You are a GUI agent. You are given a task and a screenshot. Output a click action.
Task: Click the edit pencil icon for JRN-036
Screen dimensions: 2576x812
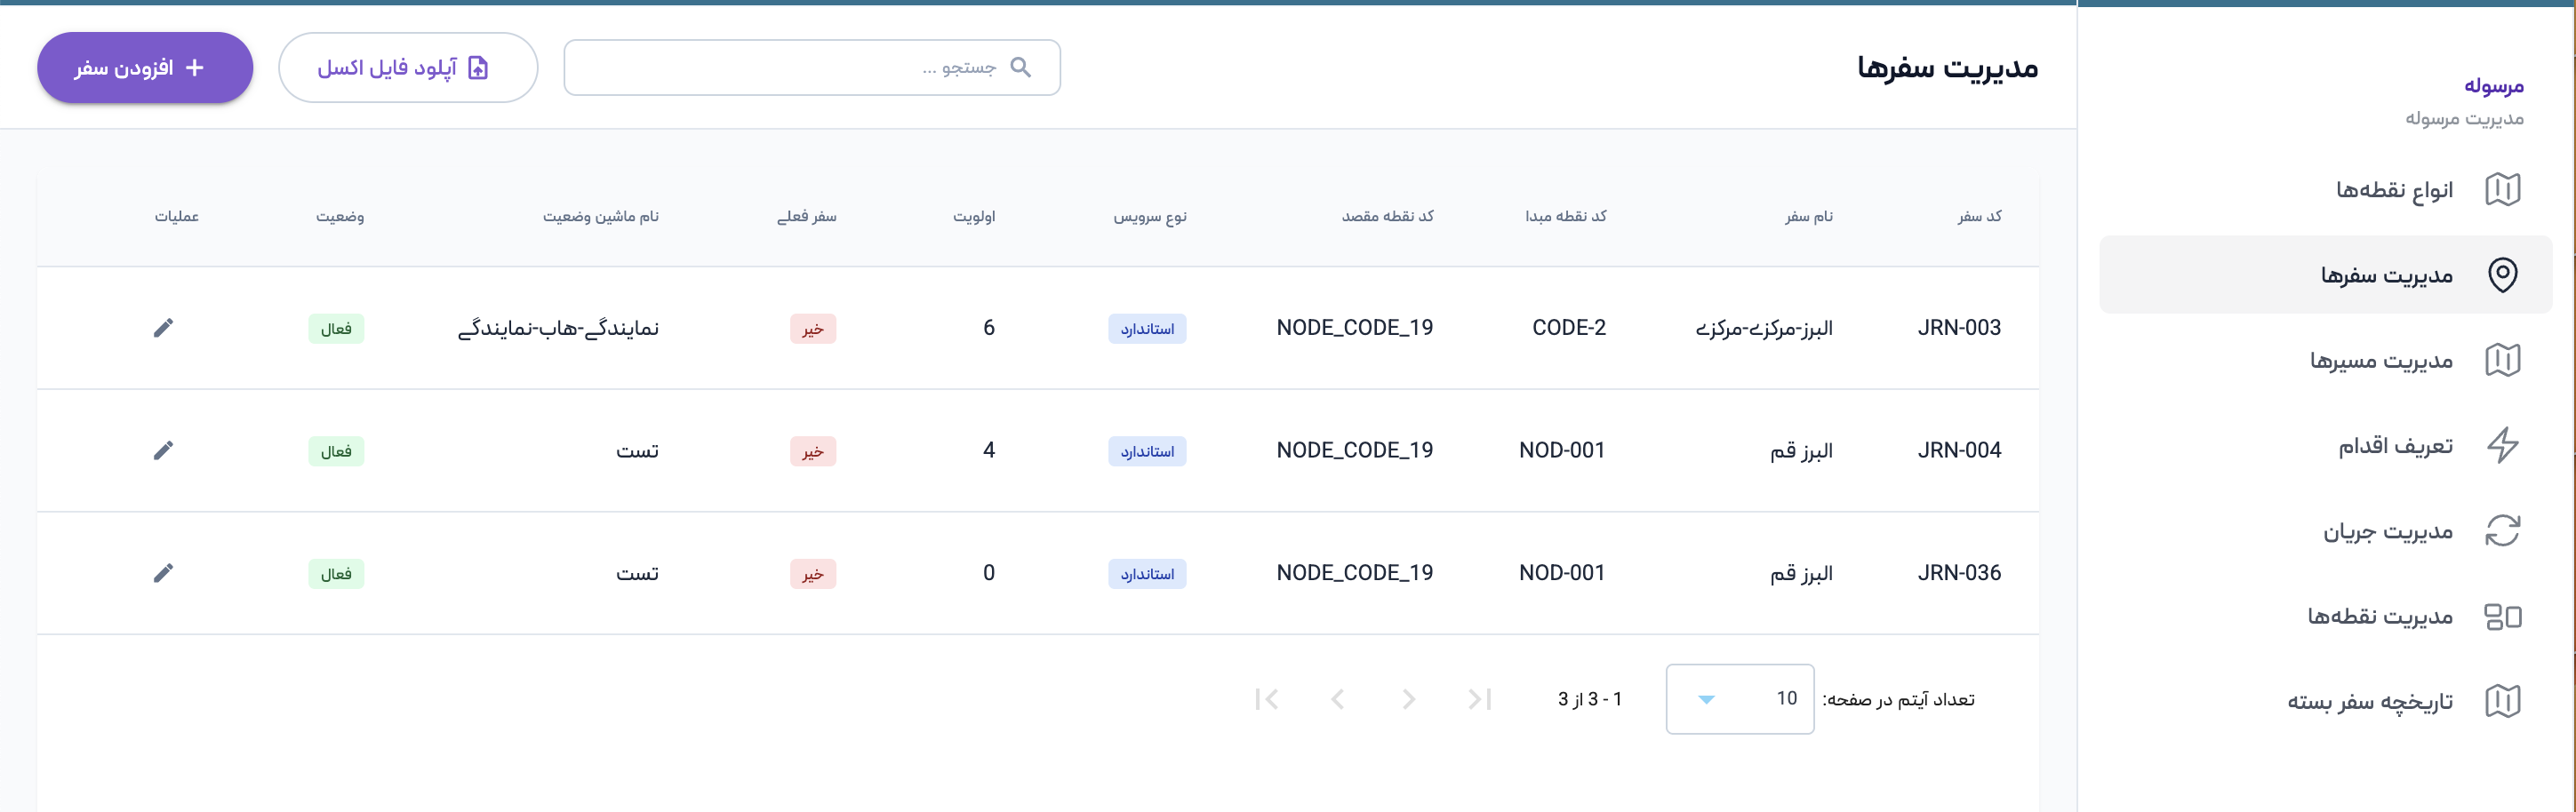(163, 573)
